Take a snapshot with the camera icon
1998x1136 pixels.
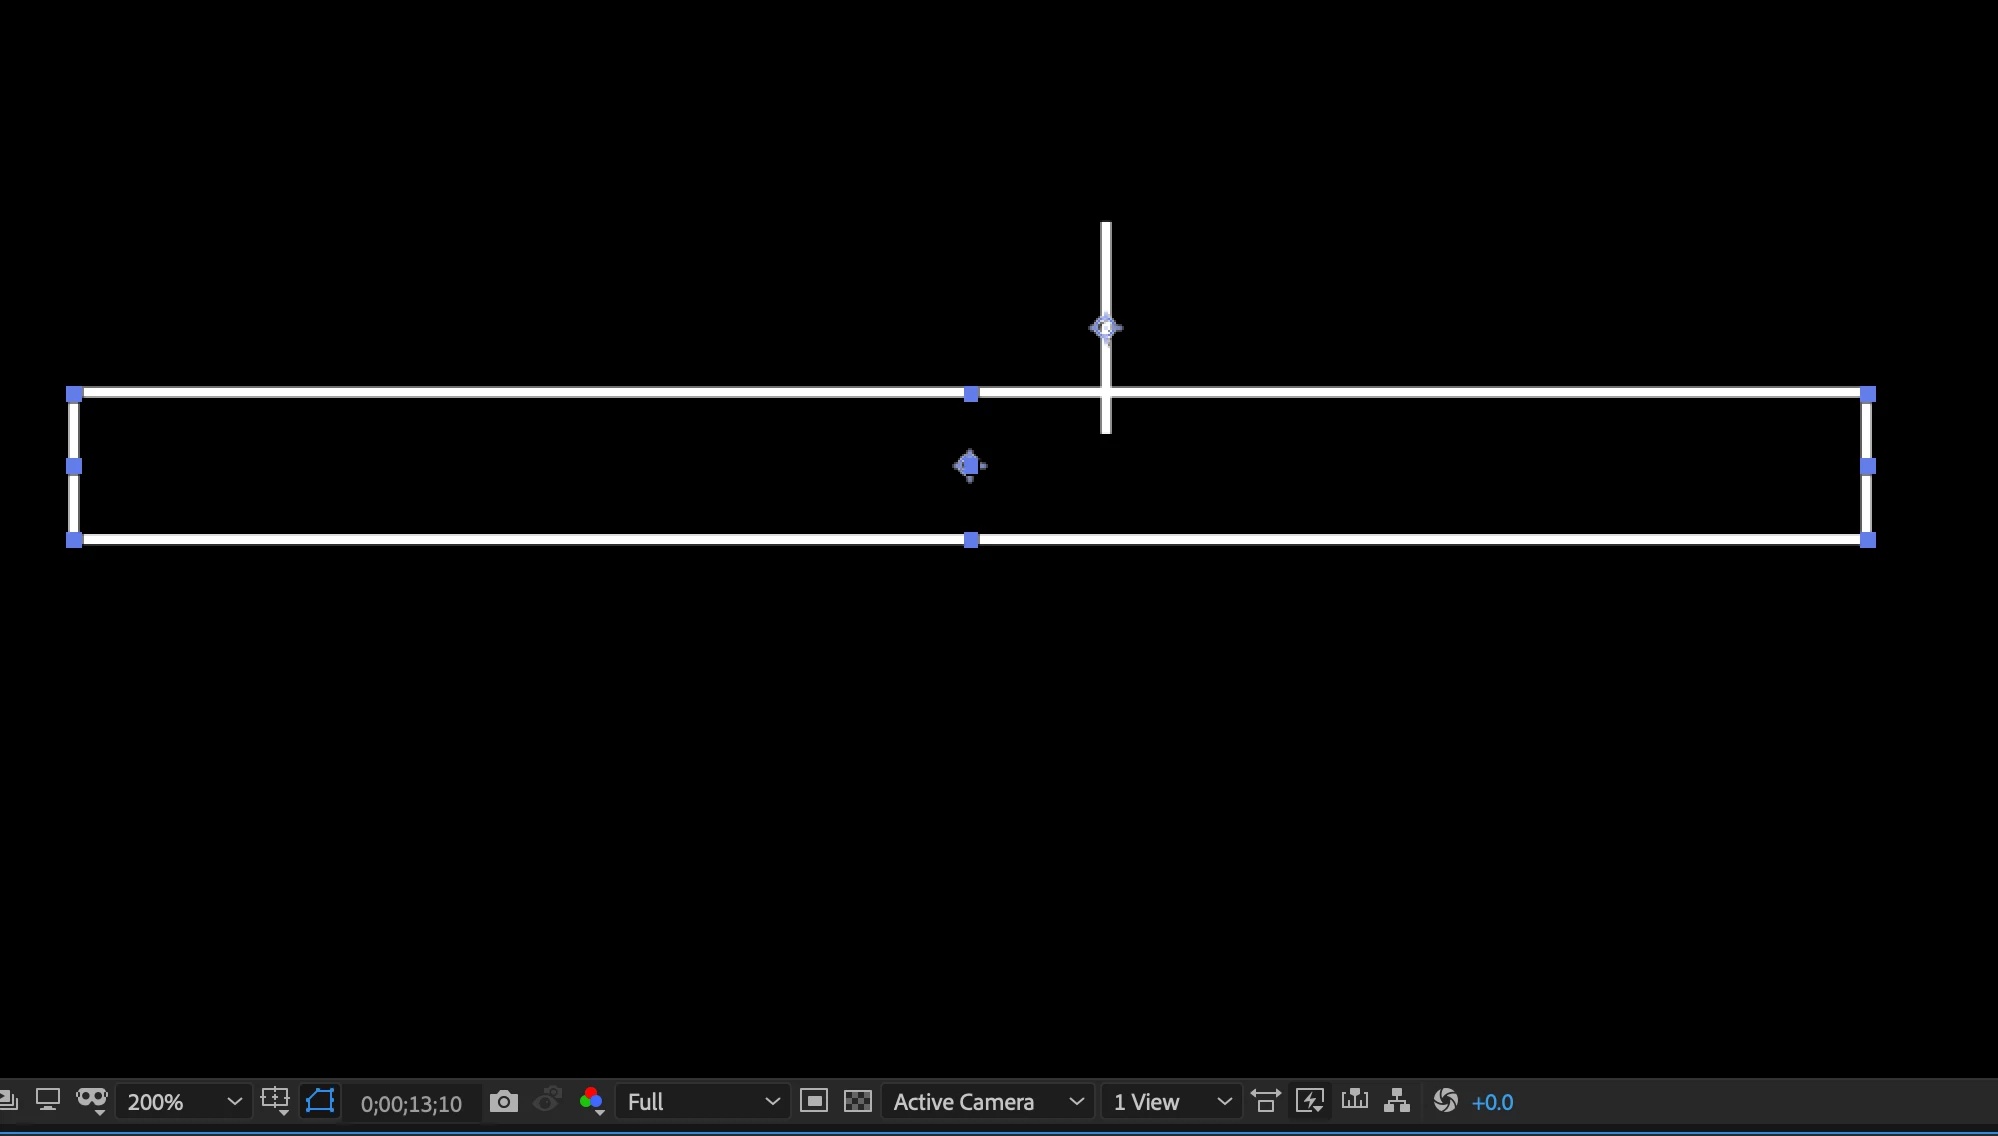tap(504, 1102)
